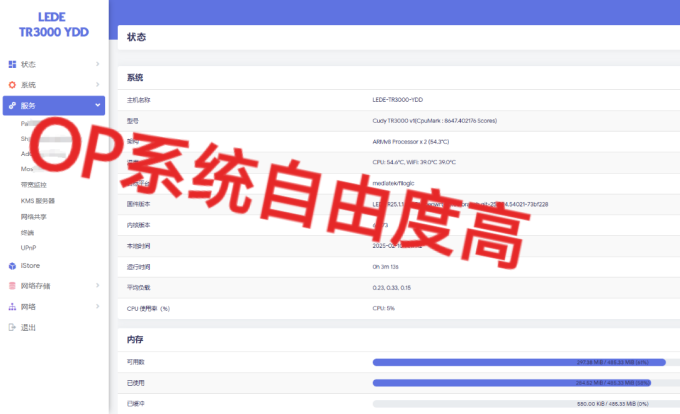Click the LEDE TR3000 YDD logo
The width and height of the screenshot is (680, 414).
tap(53, 24)
